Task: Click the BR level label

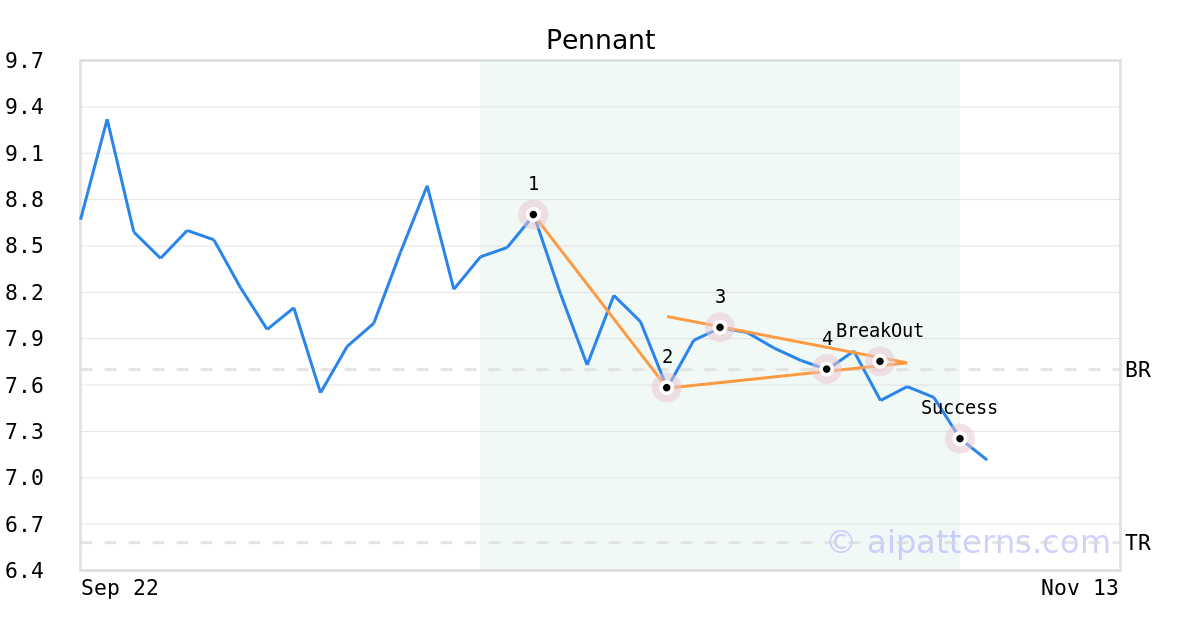Action: coord(1137,370)
